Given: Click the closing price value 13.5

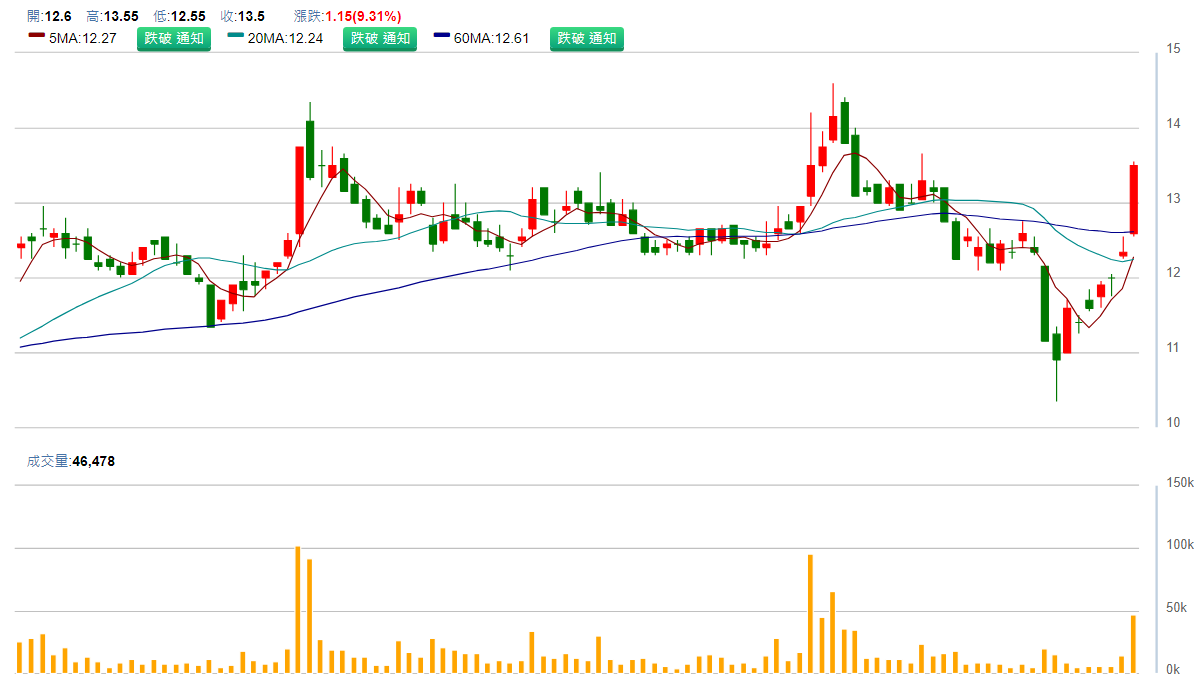Looking at the screenshot, I should pos(251,16).
